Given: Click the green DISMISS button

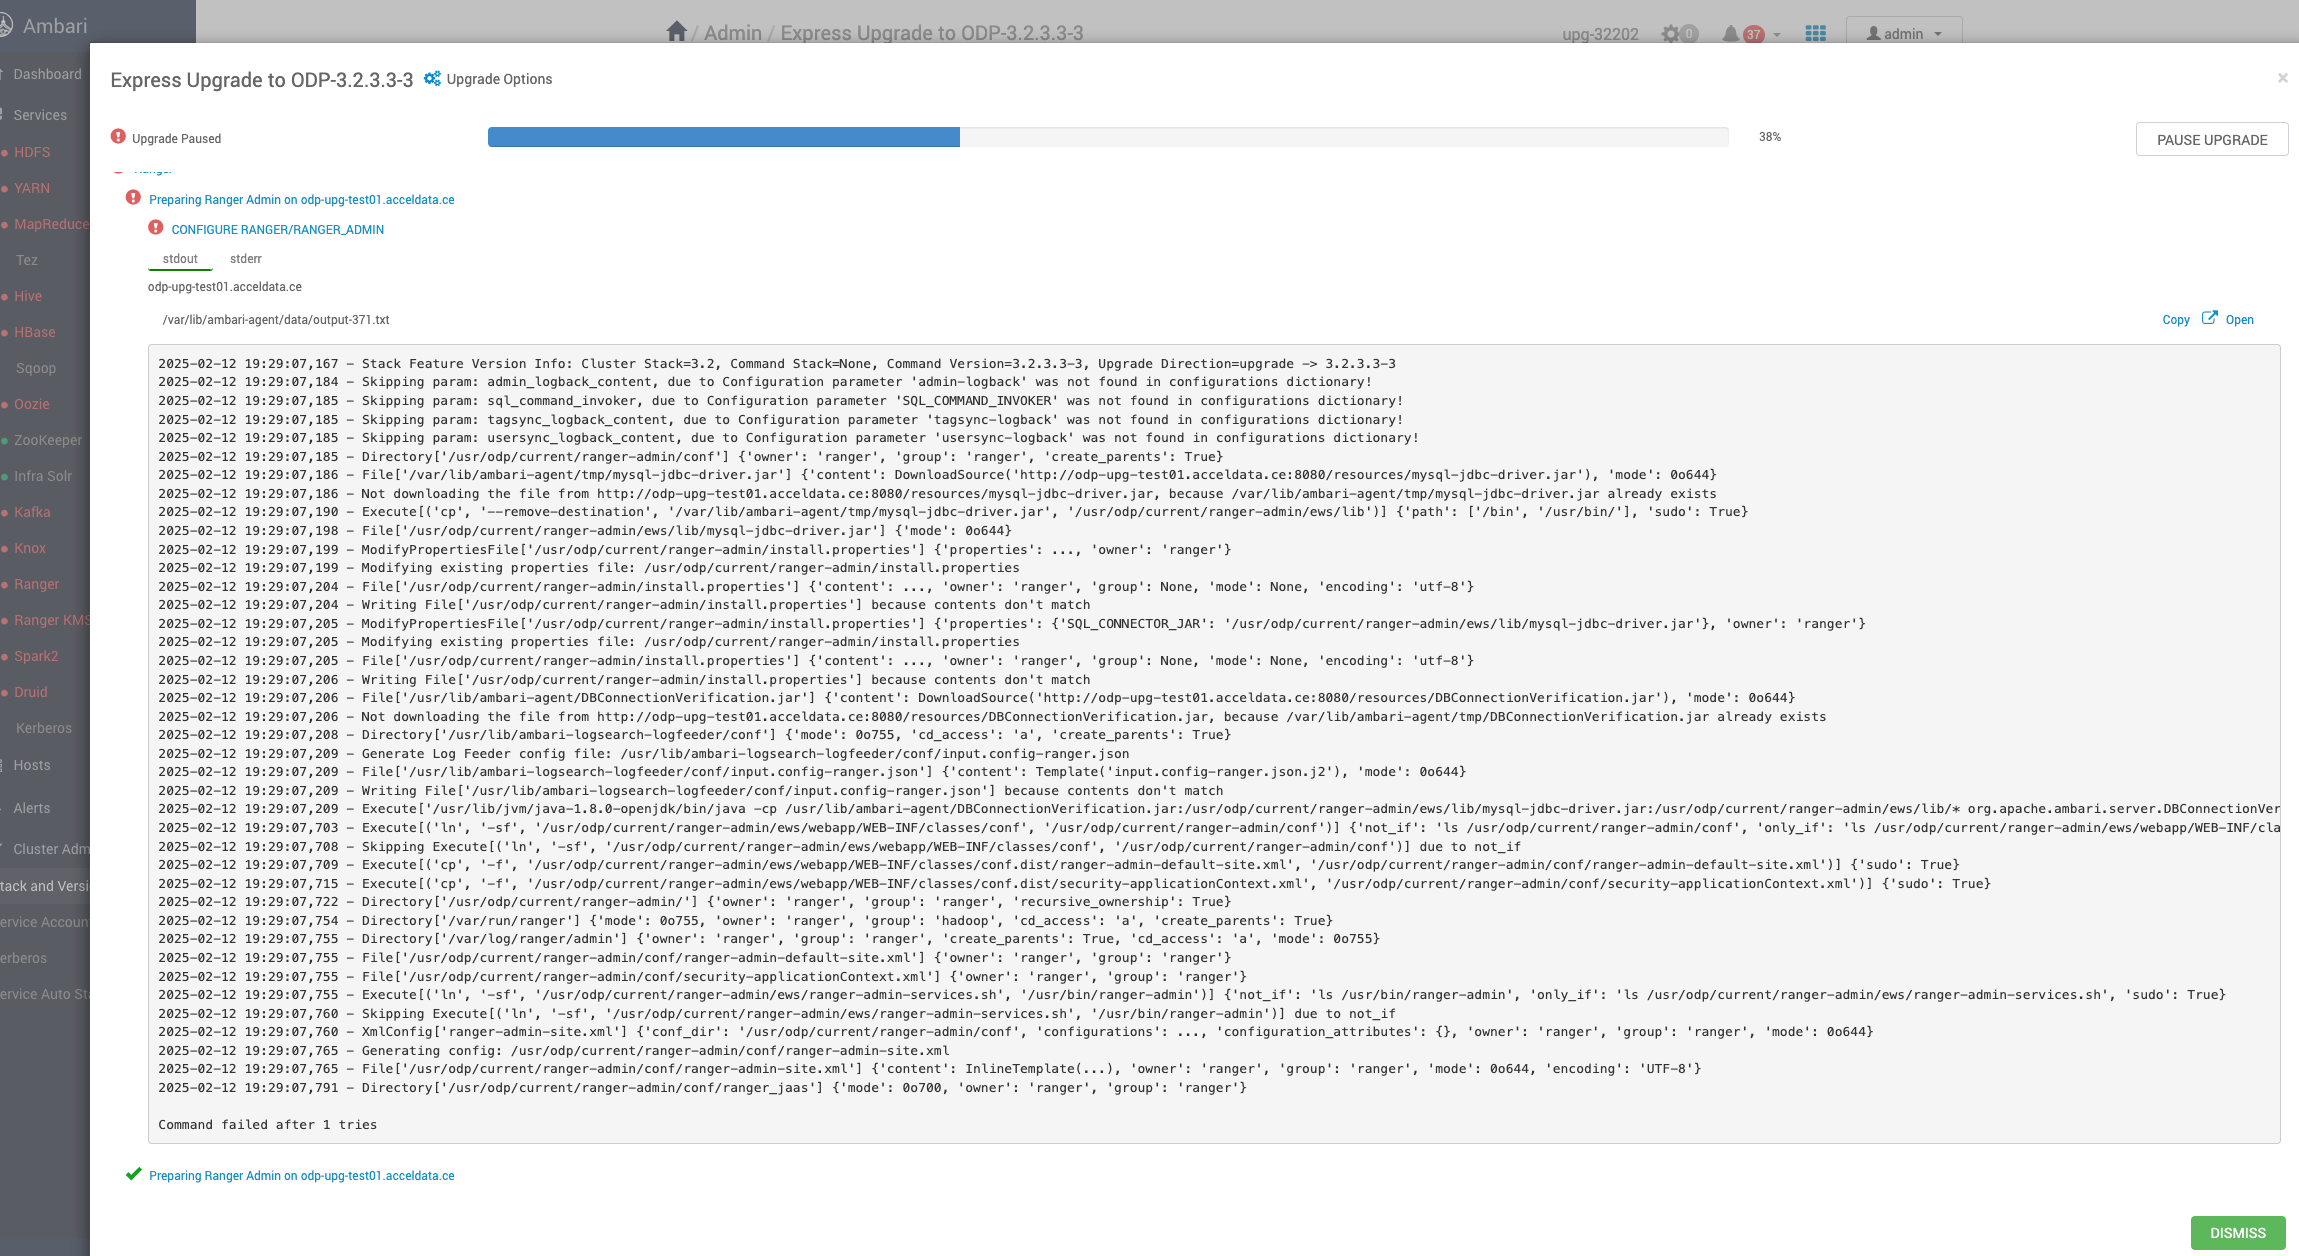Looking at the screenshot, I should coord(2237,1233).
